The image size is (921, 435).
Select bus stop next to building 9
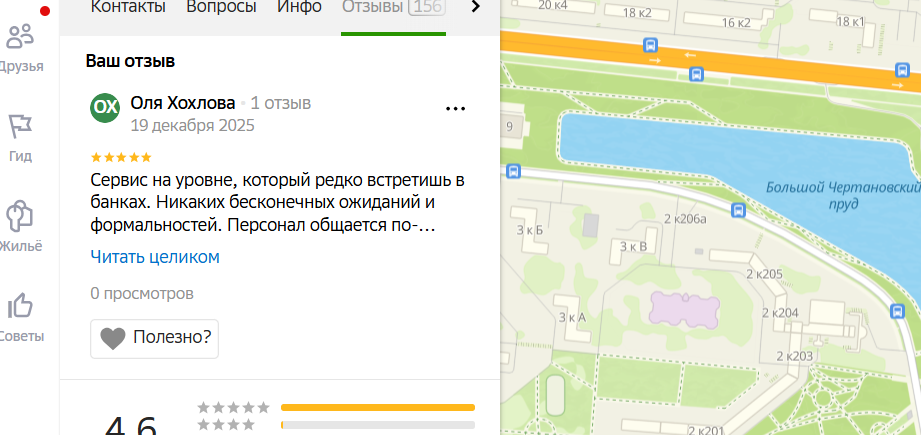[513, 171]
